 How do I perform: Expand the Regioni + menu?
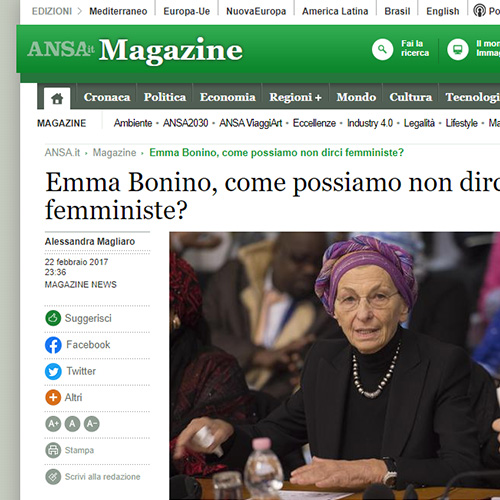(x=295, y=97)
